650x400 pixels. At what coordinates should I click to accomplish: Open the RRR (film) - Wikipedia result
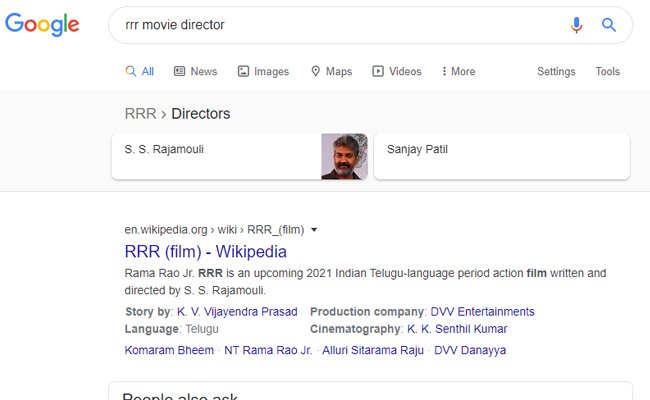pos(206,252)
